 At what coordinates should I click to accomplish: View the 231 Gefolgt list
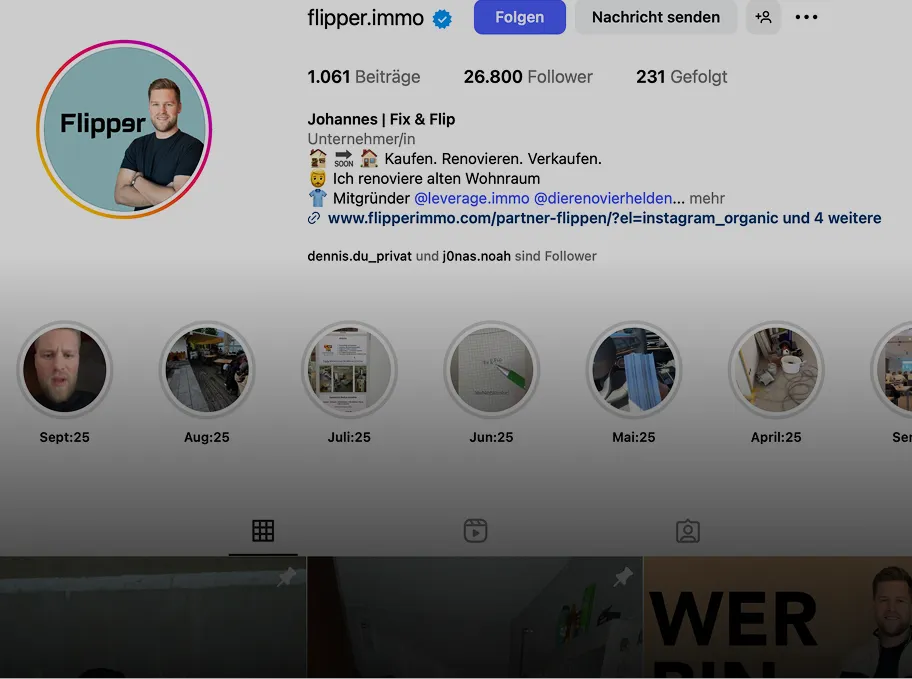point(681,77)
